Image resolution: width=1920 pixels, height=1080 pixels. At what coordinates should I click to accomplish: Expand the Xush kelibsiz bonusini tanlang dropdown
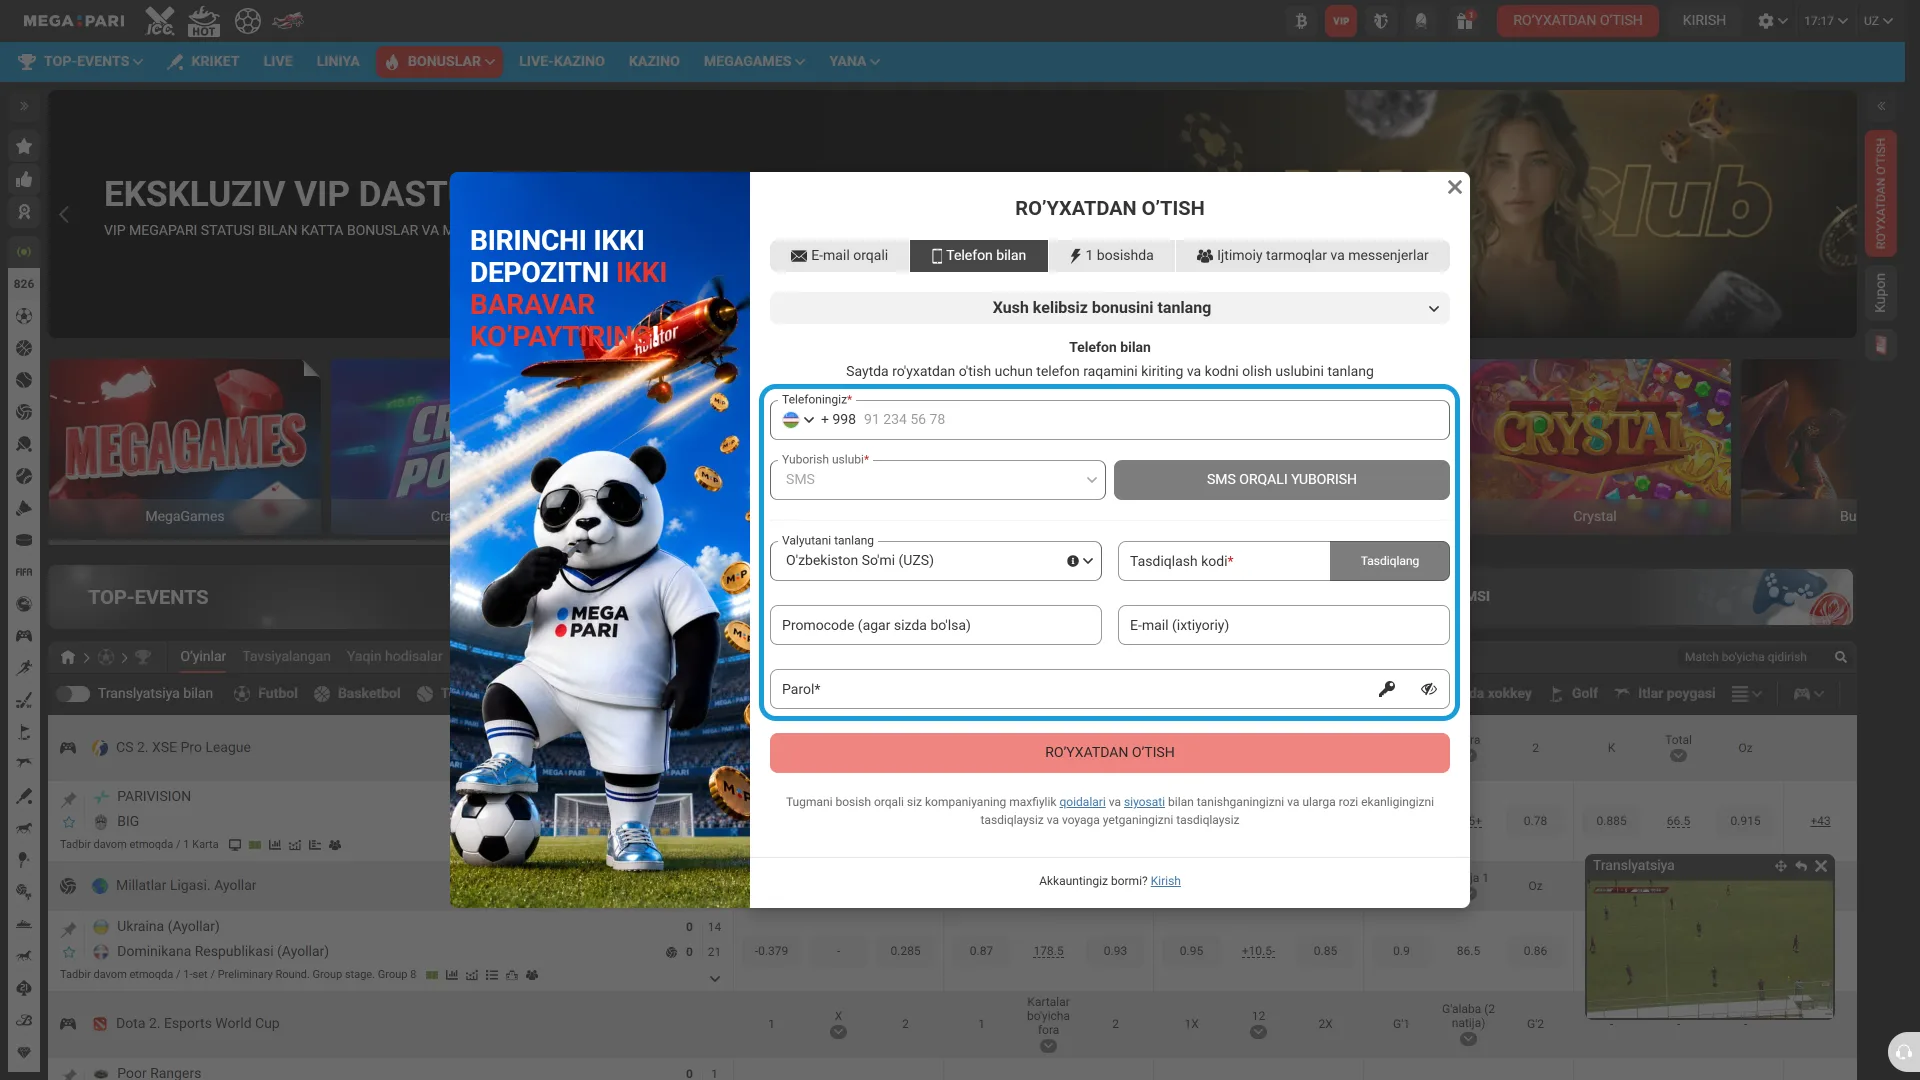pyautogui.click(x=1110, y=308)
